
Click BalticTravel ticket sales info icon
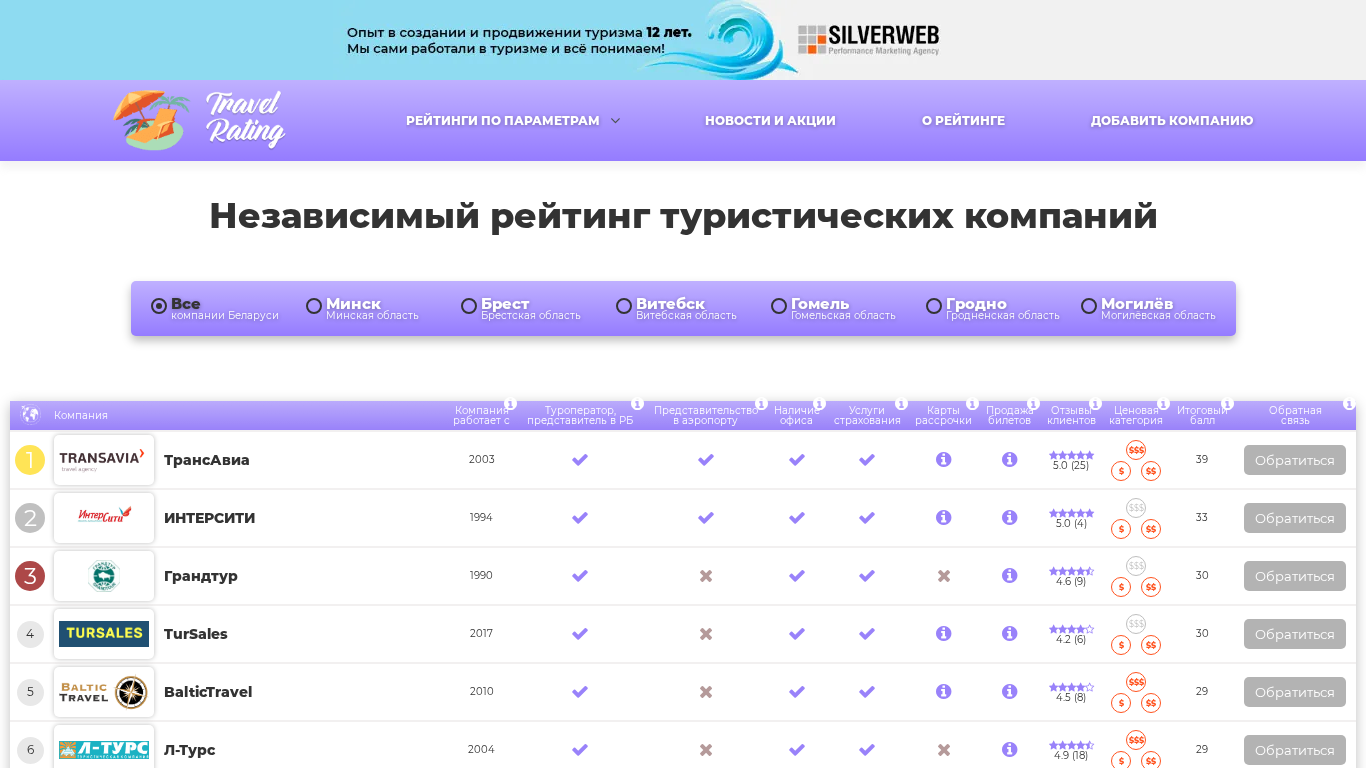click(x=1010, y=692)
